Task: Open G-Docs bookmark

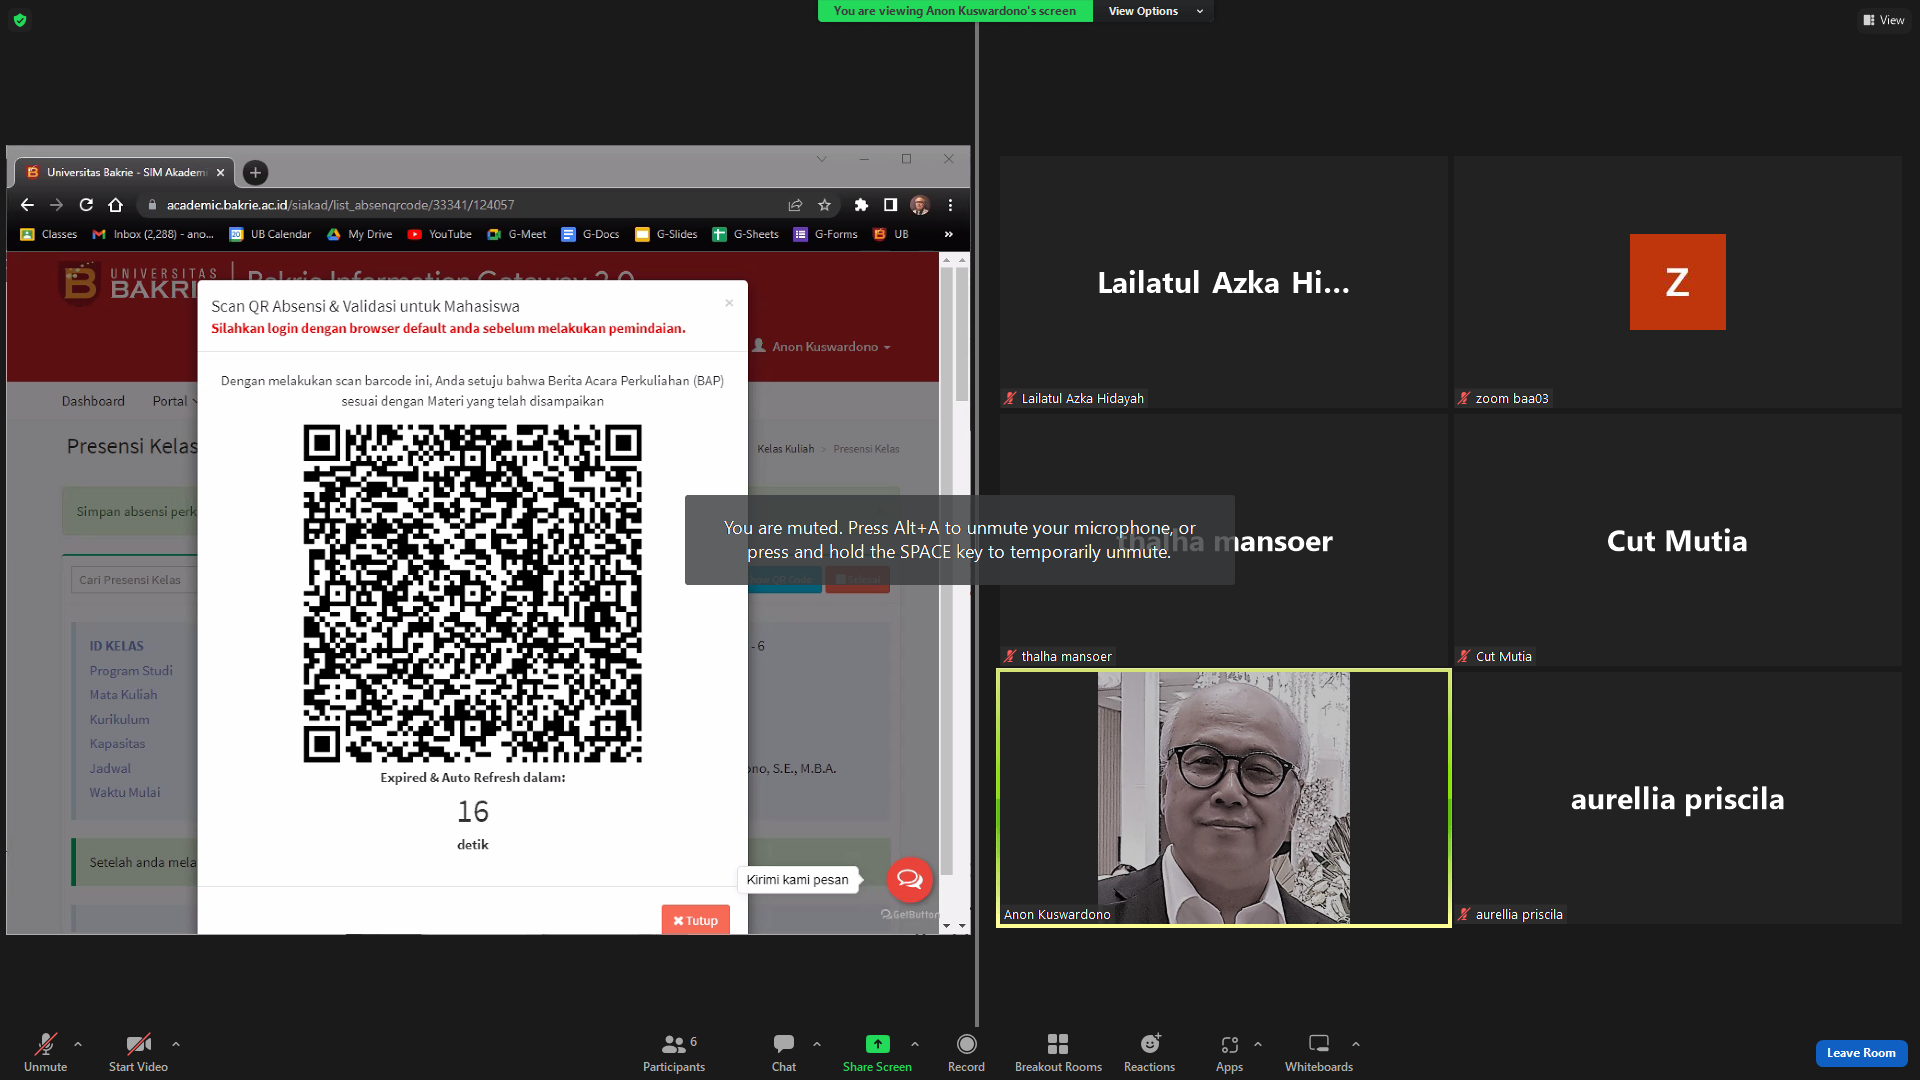Action: click(591, 234)
